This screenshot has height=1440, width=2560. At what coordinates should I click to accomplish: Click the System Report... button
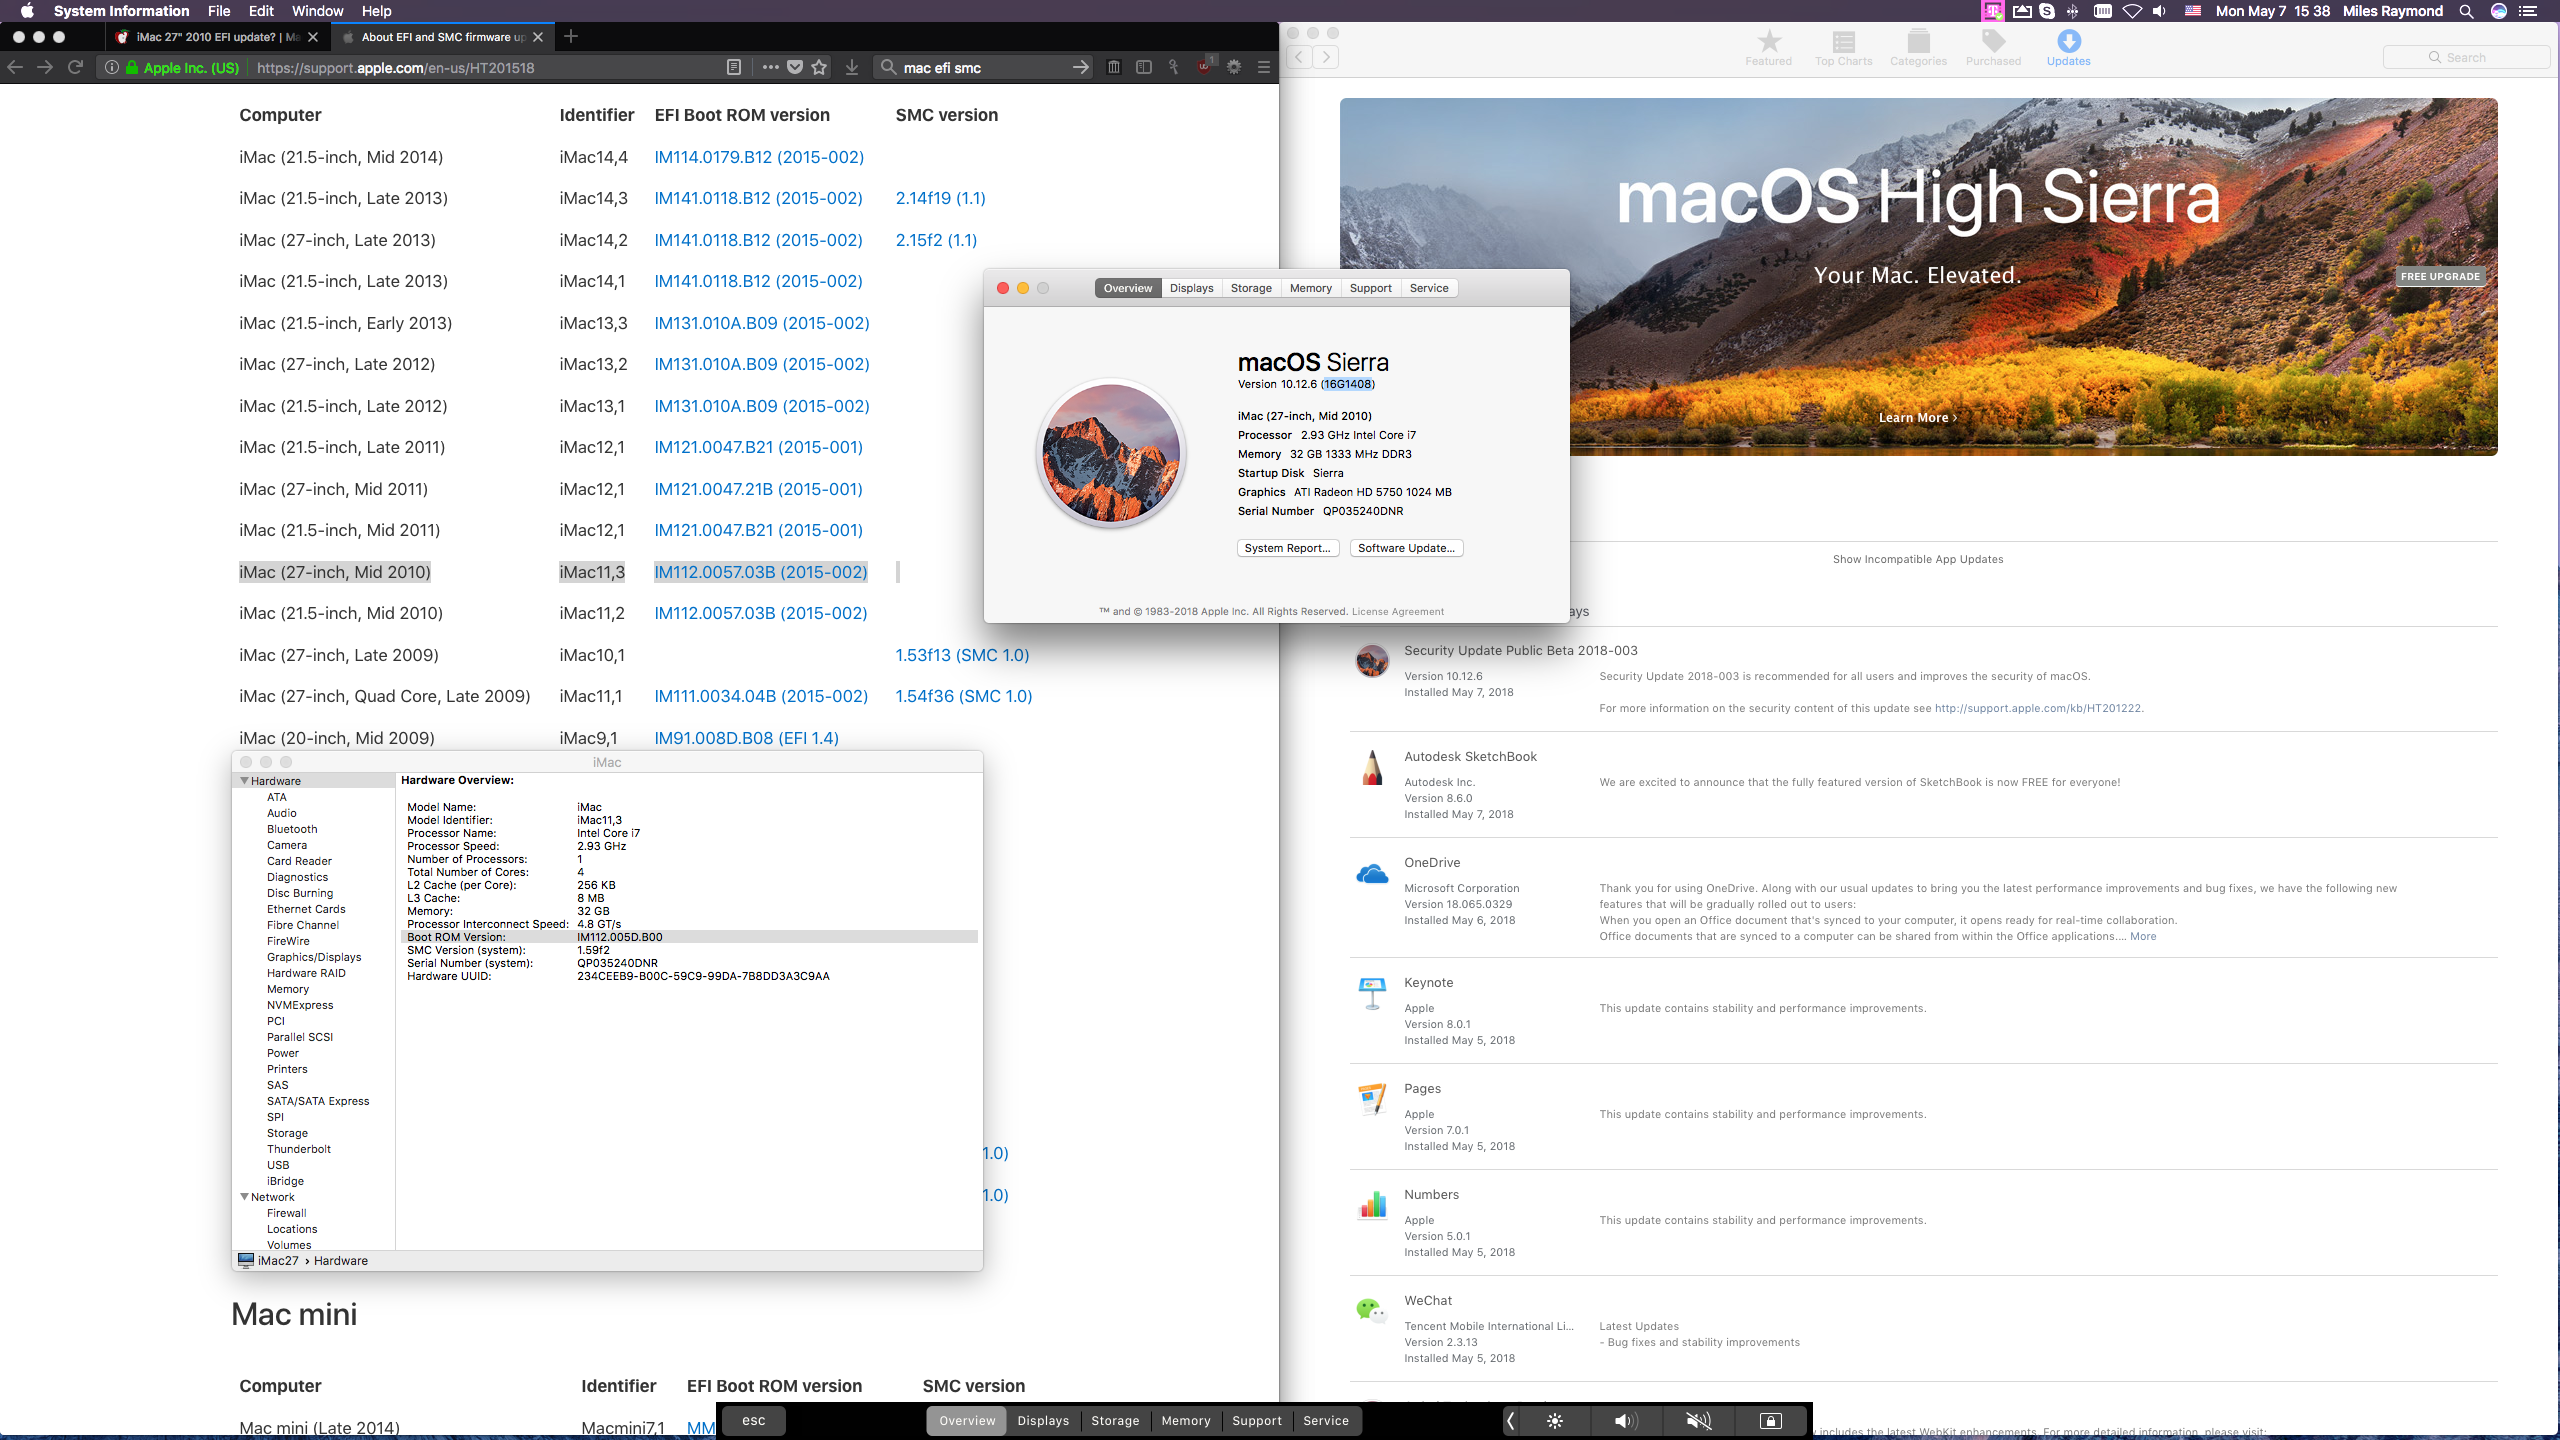(1288, 548)
